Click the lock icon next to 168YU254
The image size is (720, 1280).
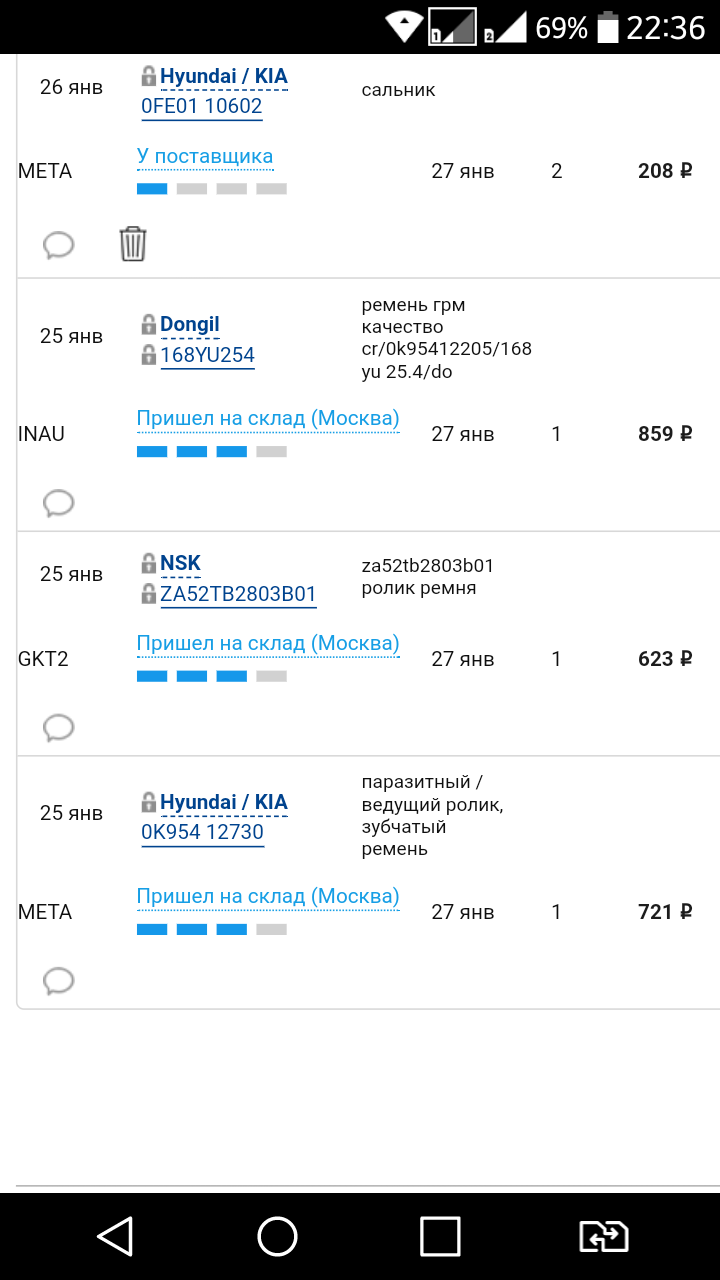tap(149, 355)
